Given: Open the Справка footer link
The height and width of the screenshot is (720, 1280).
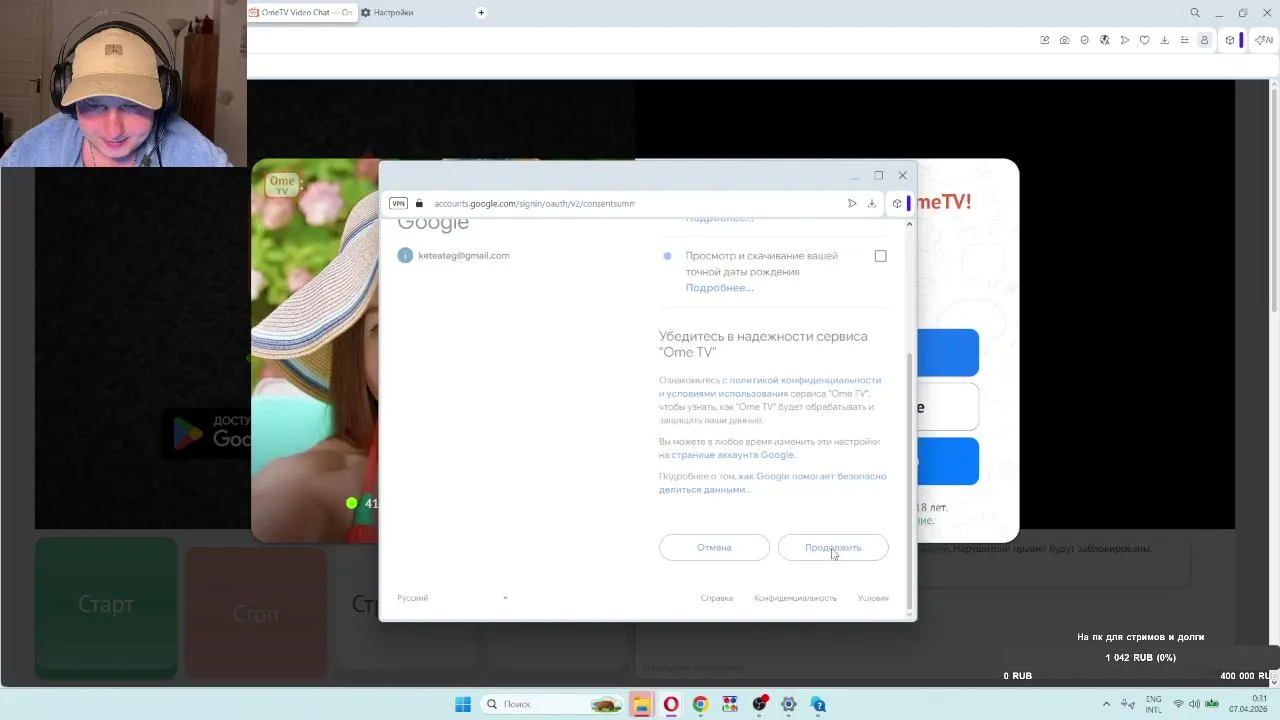Looking at the screenshot, I should (x=717, y=598).
